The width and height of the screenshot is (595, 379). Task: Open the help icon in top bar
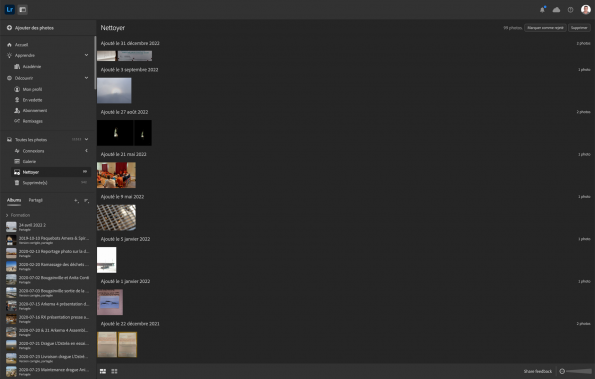point(570,10)
